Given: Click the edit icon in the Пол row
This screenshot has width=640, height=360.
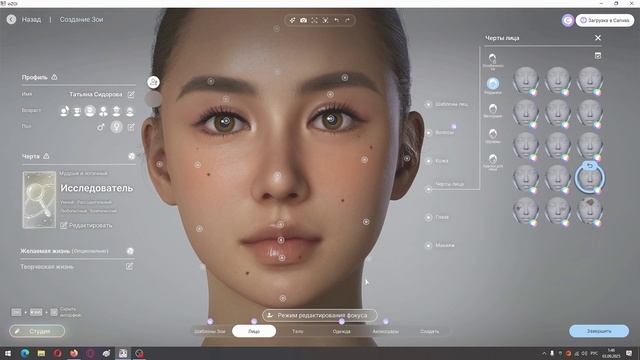Looking at the screenshot, I should 131,127.
